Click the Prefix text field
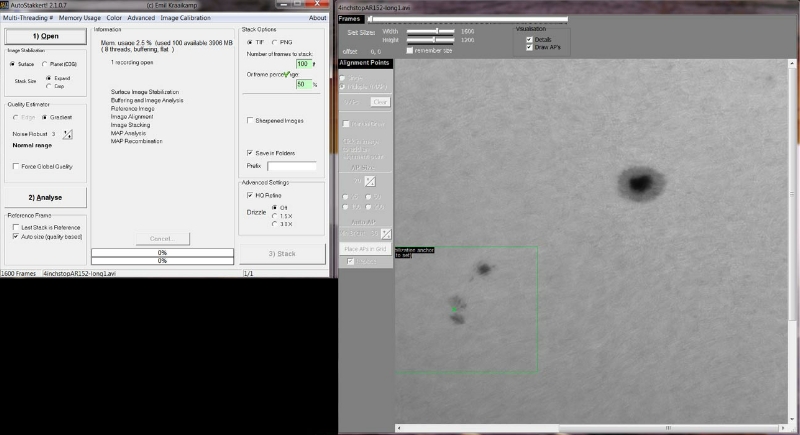800x435 pixels. [291, 166]
